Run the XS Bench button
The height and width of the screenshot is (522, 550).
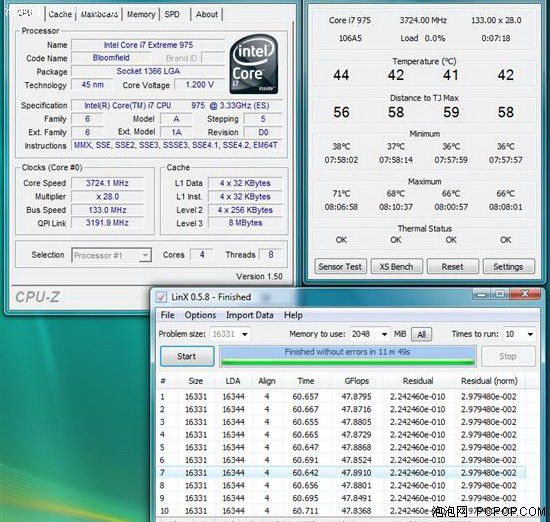point(396,267)
